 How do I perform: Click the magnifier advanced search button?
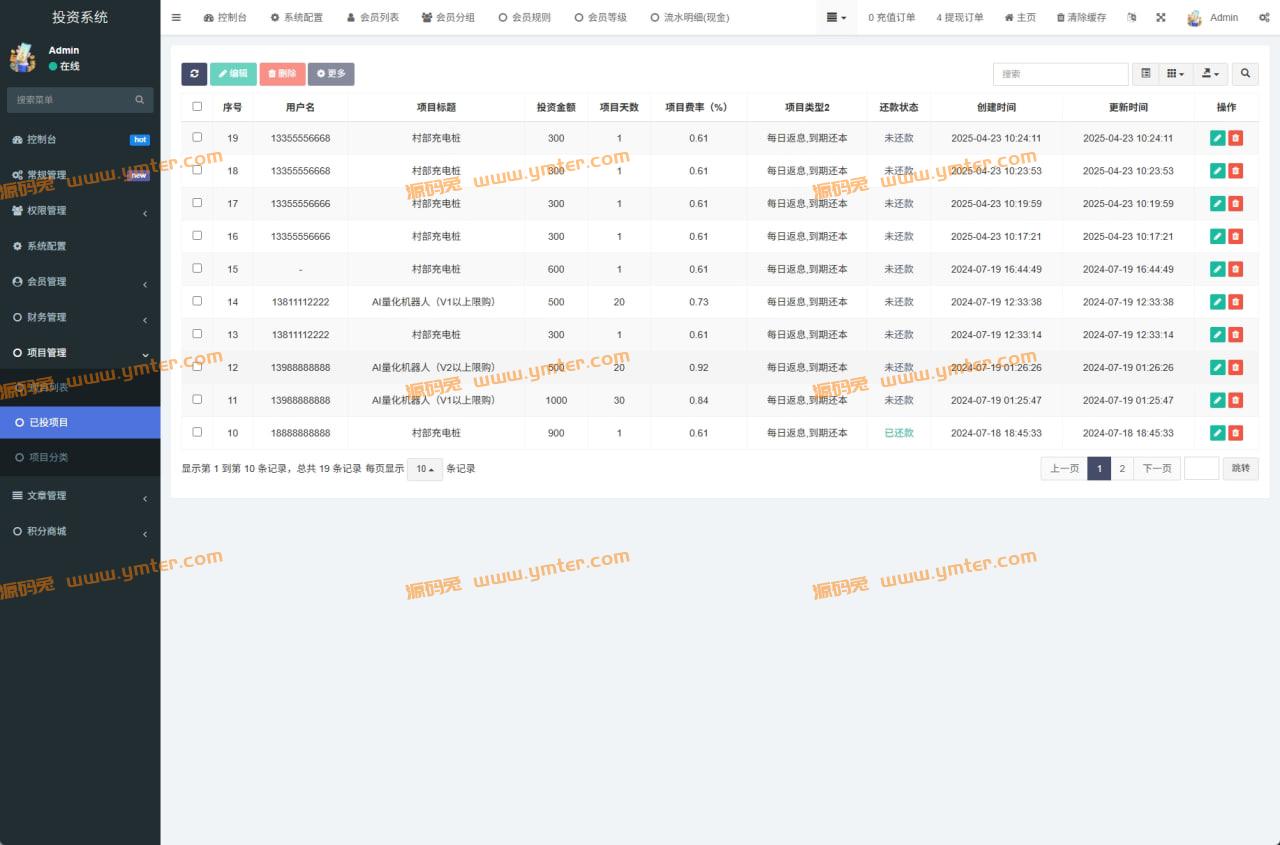(x=1245, y=74)
